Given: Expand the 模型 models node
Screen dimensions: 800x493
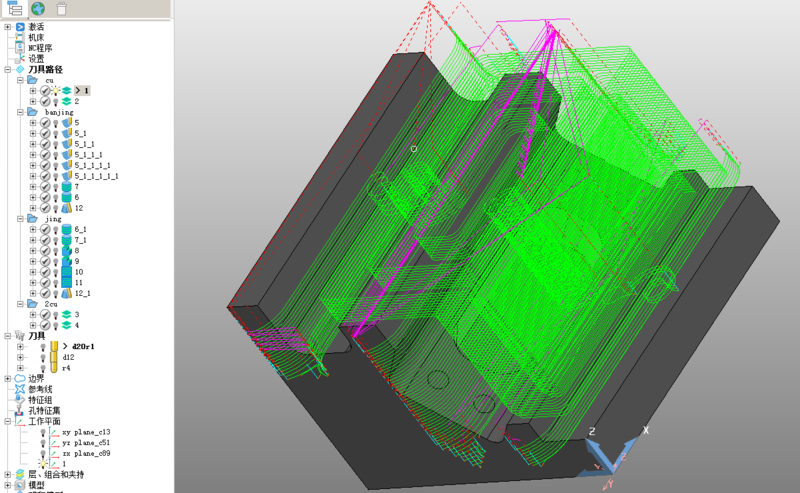Looking at the screenshot, I should tap(7, 485).
